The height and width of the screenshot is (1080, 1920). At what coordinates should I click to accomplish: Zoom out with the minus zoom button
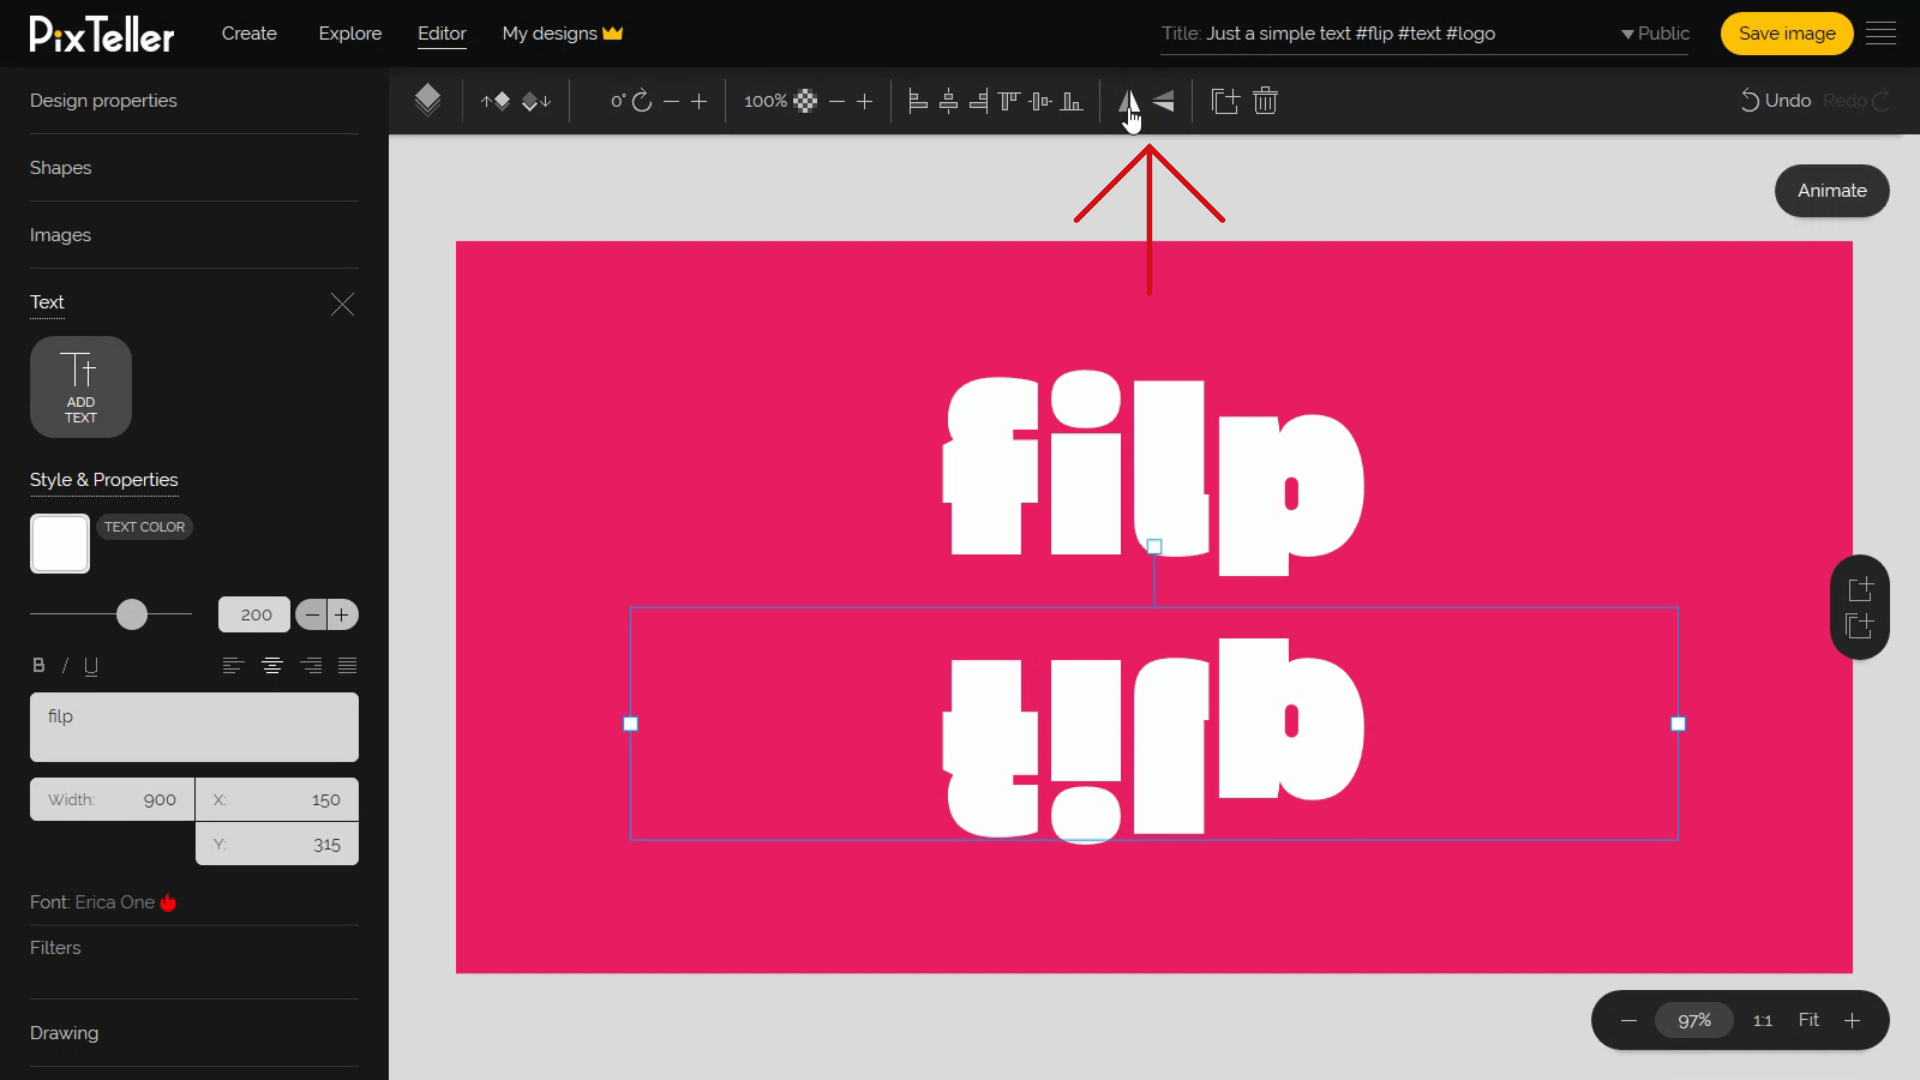(x=1629, y=1020)
